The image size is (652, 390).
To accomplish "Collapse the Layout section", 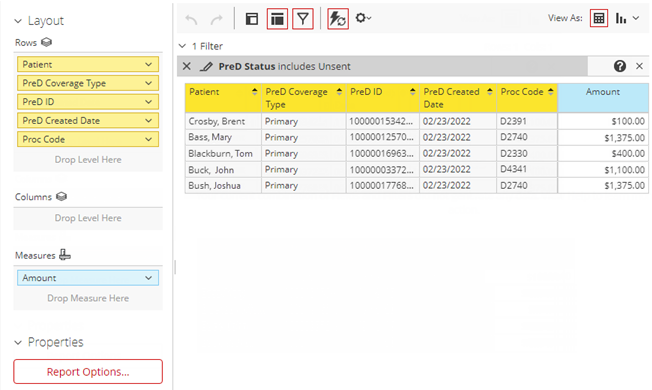I will tap(18, 21).
